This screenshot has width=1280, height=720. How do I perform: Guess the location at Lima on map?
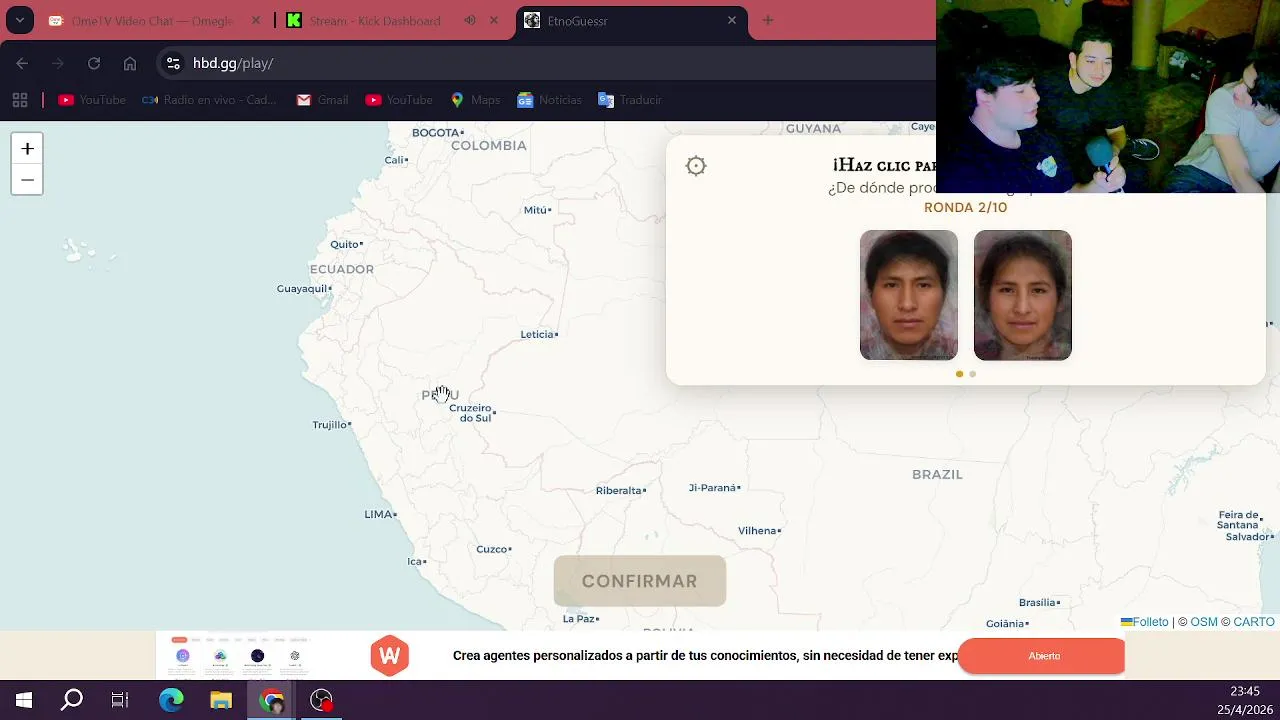[x=380, y=514]
